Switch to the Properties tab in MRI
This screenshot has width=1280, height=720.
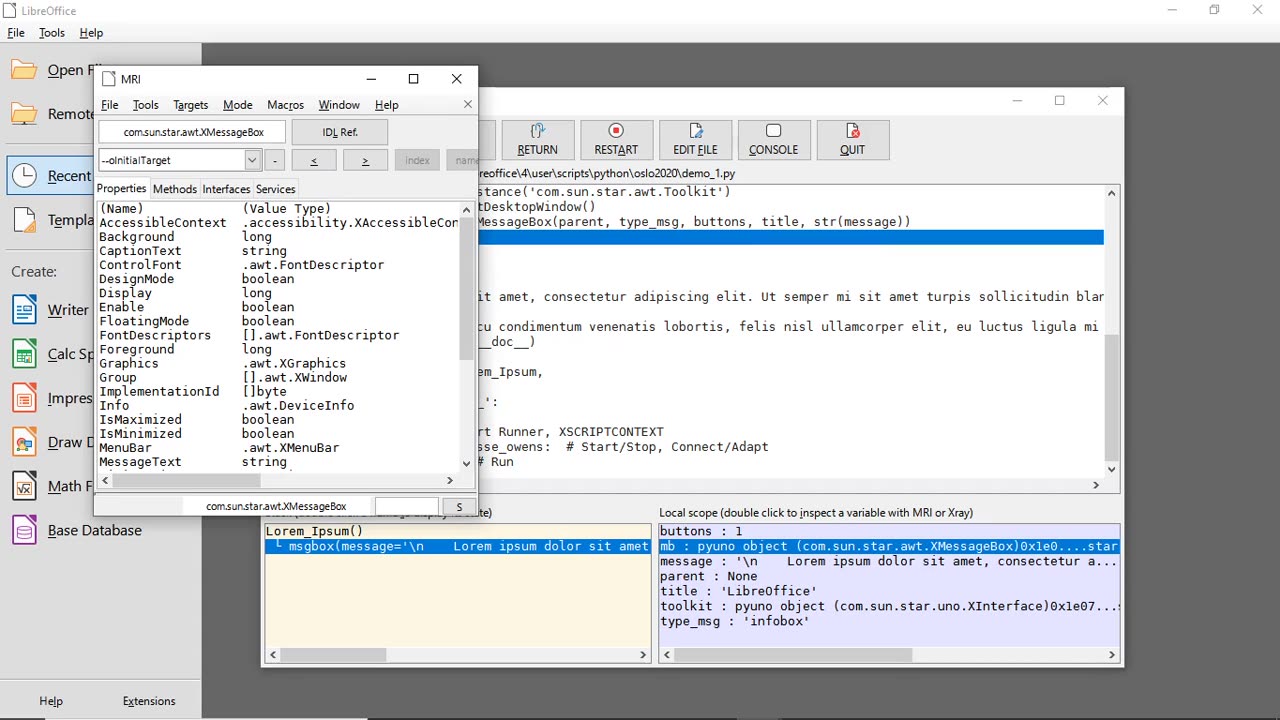pyautogui.click(x=121, y=189)
